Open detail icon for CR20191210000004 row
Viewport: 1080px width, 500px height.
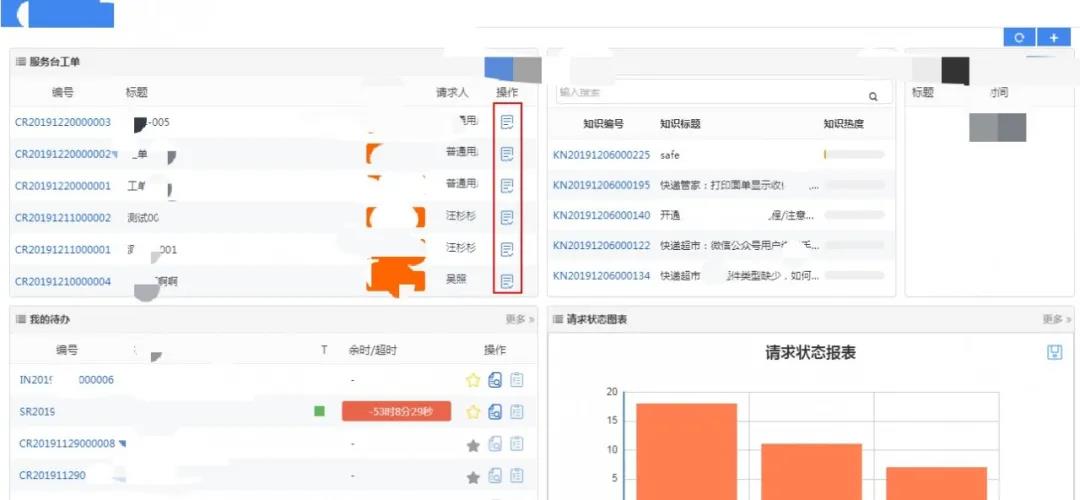pos(507,281)
